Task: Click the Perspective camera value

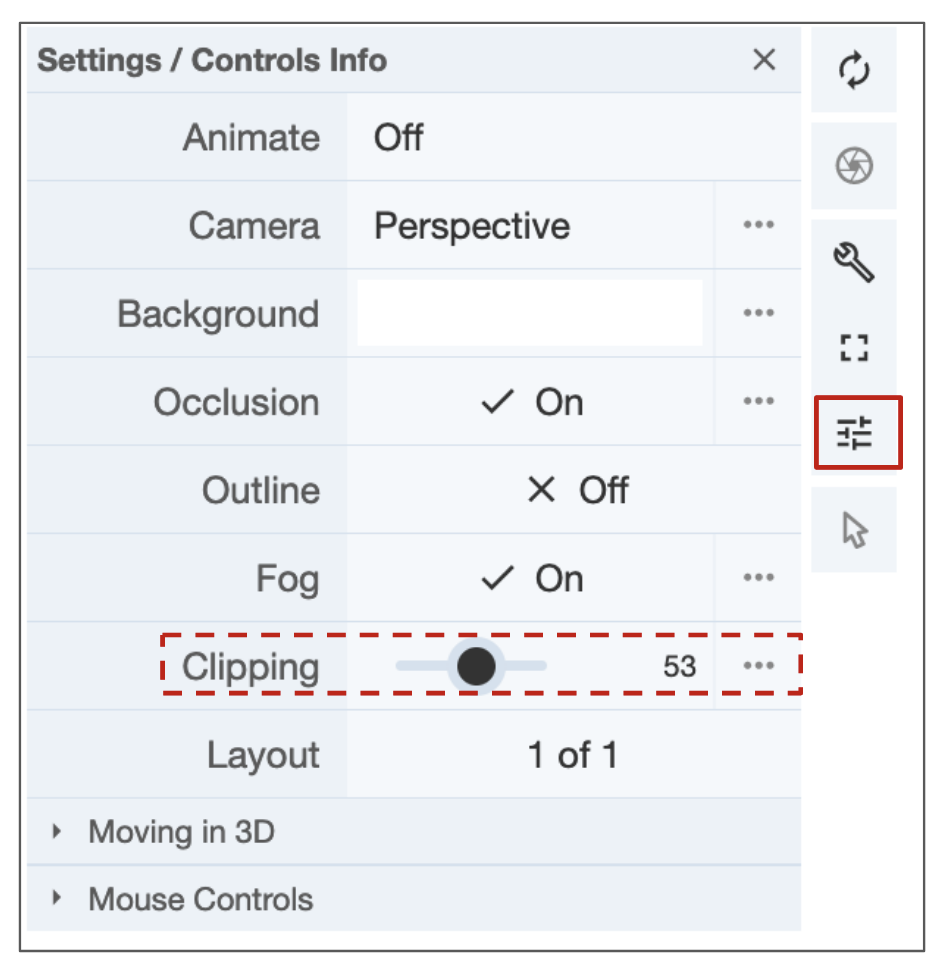Action: pos(472,225)
